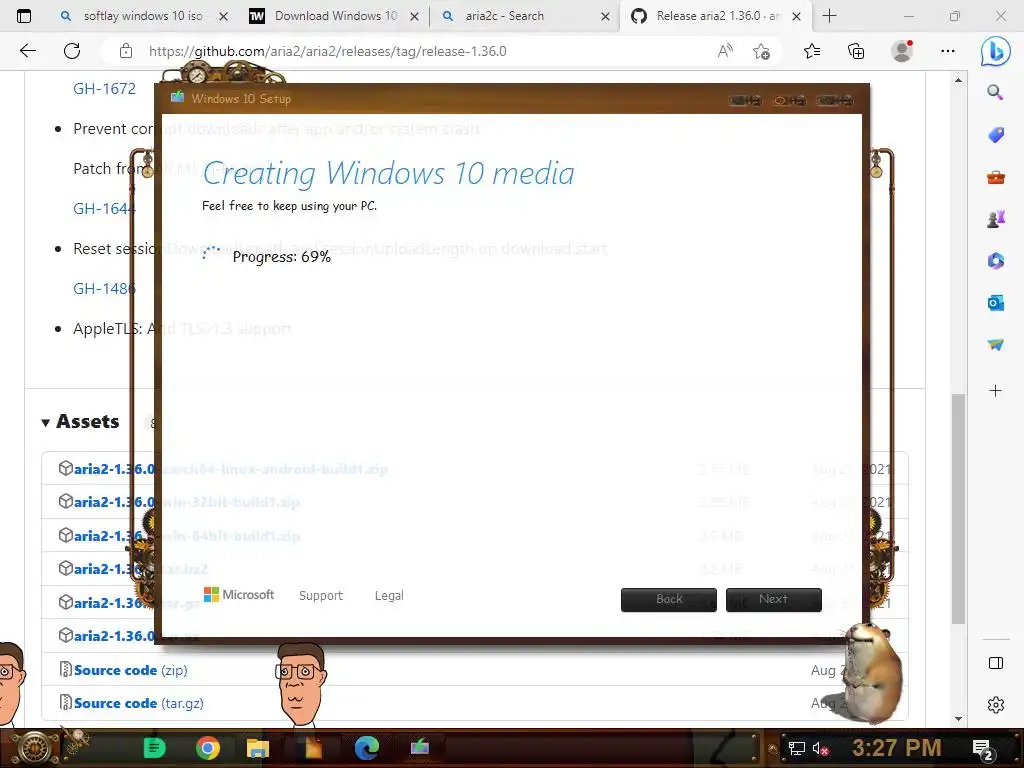1024x768 pixels.
Task: Click the page scroll down arrow
Action: coord(958,719)
